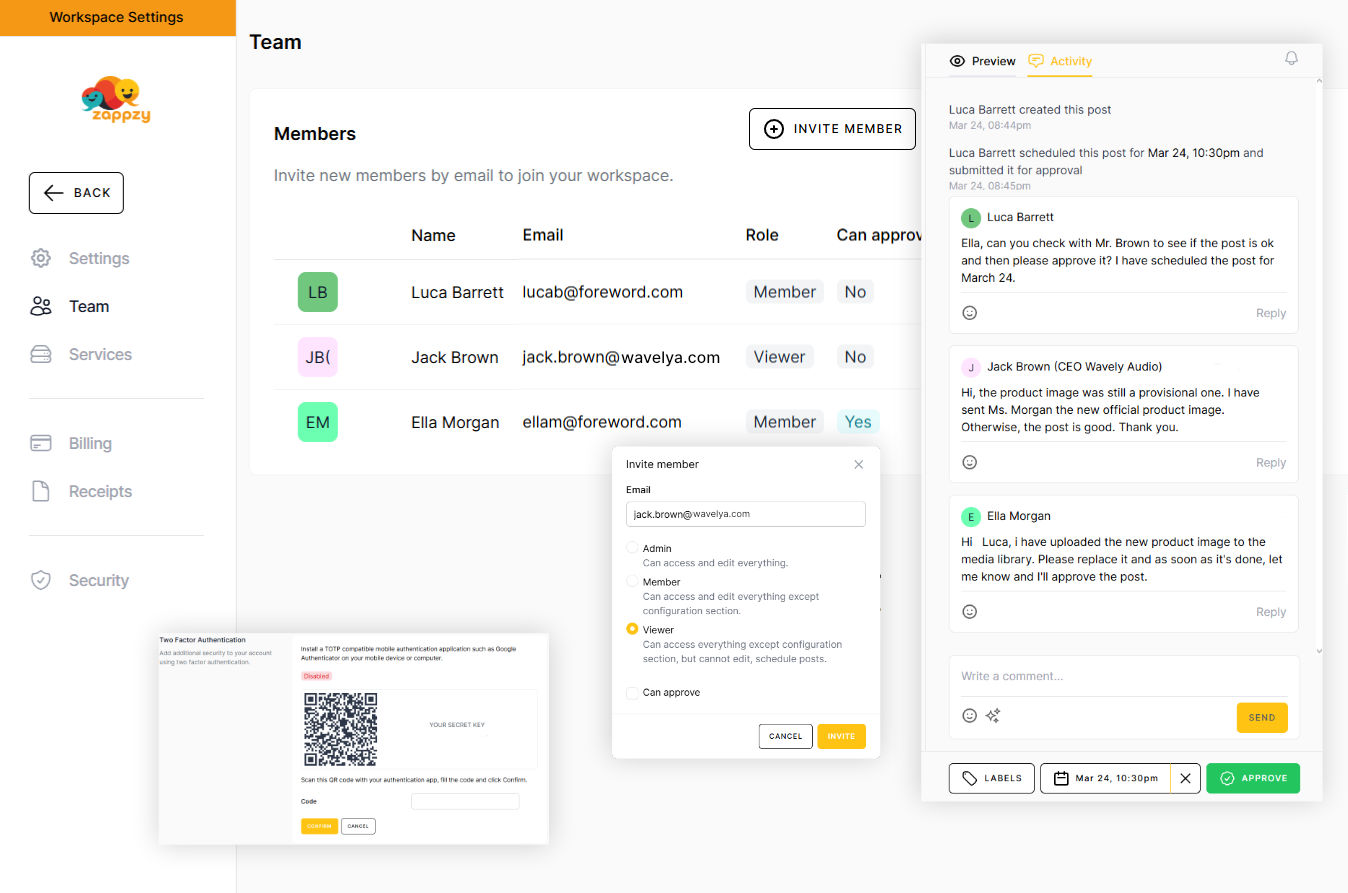Click the two-factor QR code
Viewport: 1348px width, 893px height.
[341, 729]
